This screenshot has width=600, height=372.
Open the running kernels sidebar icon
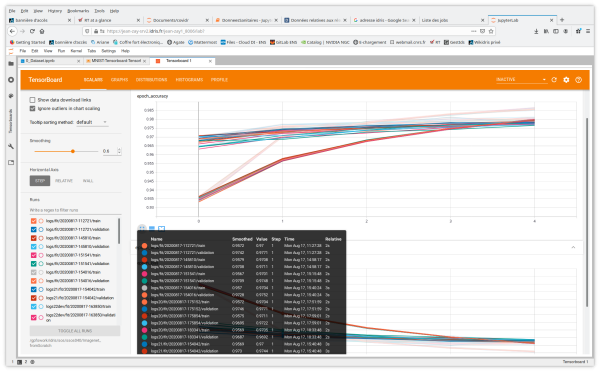point(11,80)
